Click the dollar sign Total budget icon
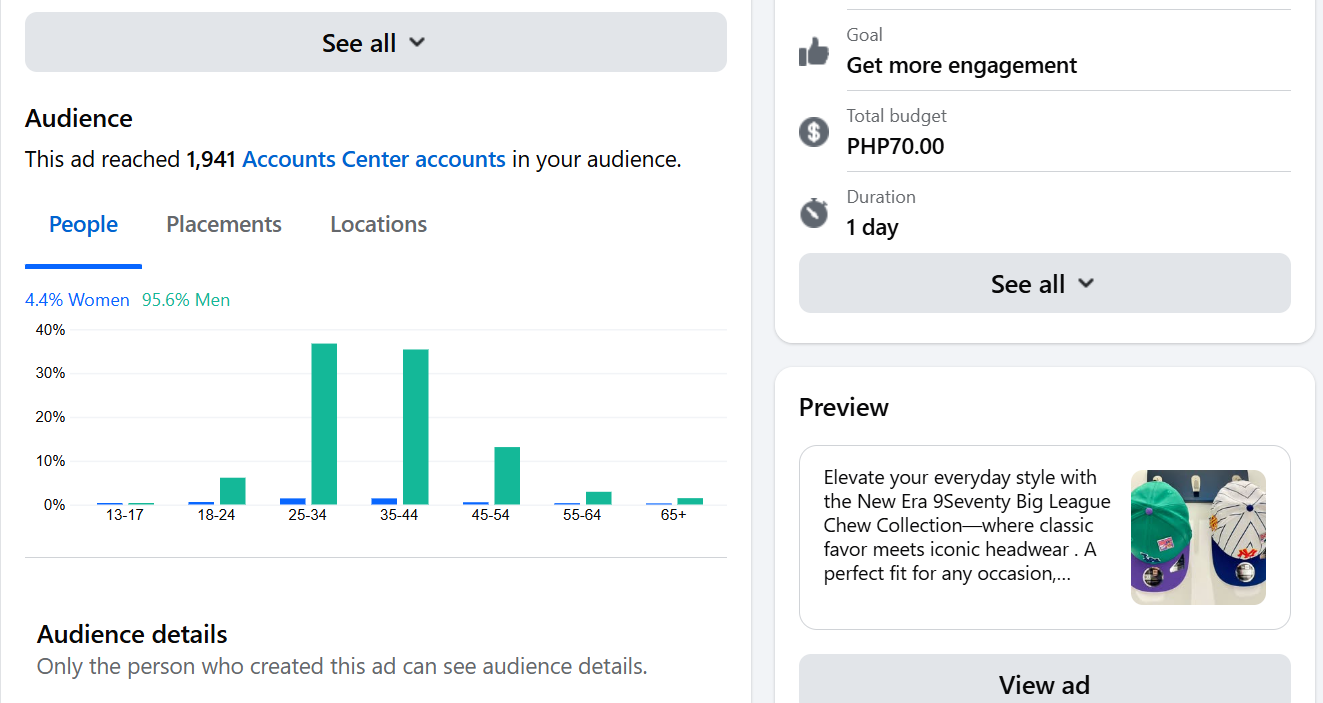The height and width of the screenshot is (703, 1323). coord(814,131)
